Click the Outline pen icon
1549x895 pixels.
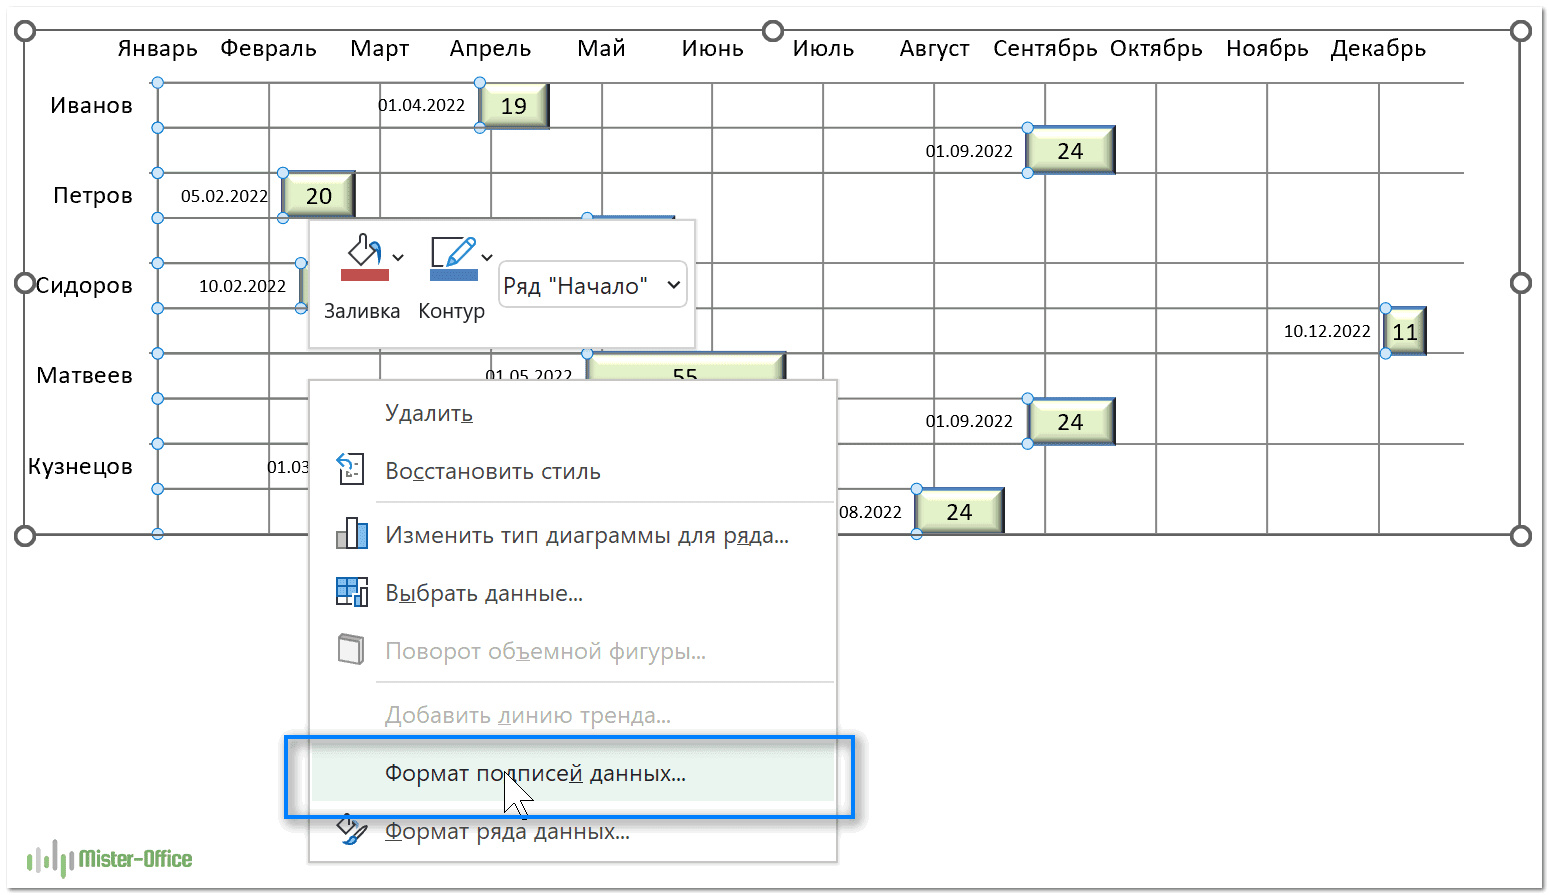452,251
